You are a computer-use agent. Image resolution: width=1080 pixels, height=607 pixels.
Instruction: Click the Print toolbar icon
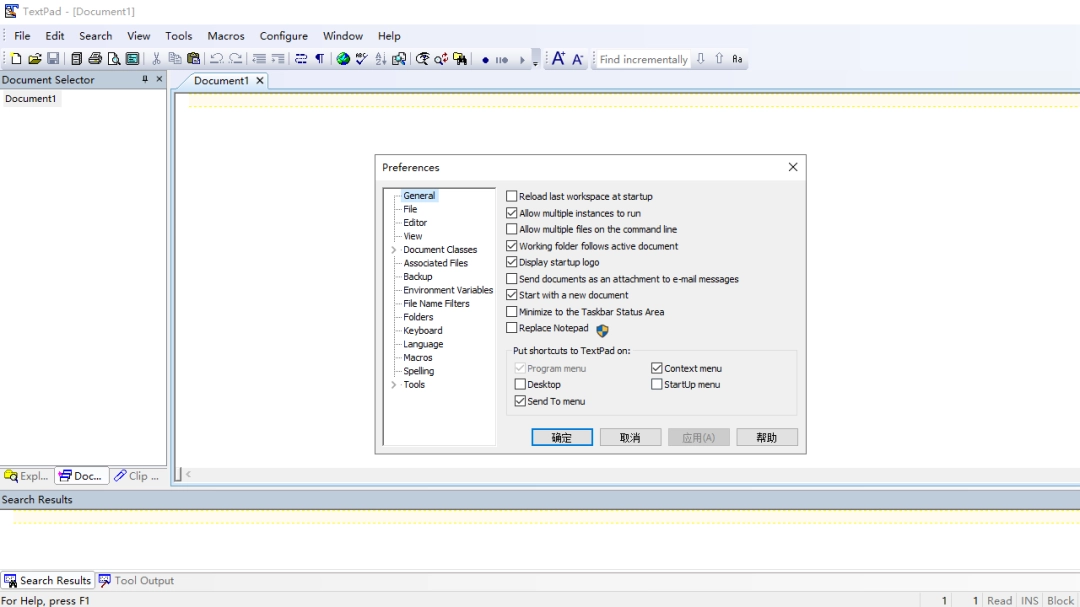pyautogui.click(x=95, y=59)
